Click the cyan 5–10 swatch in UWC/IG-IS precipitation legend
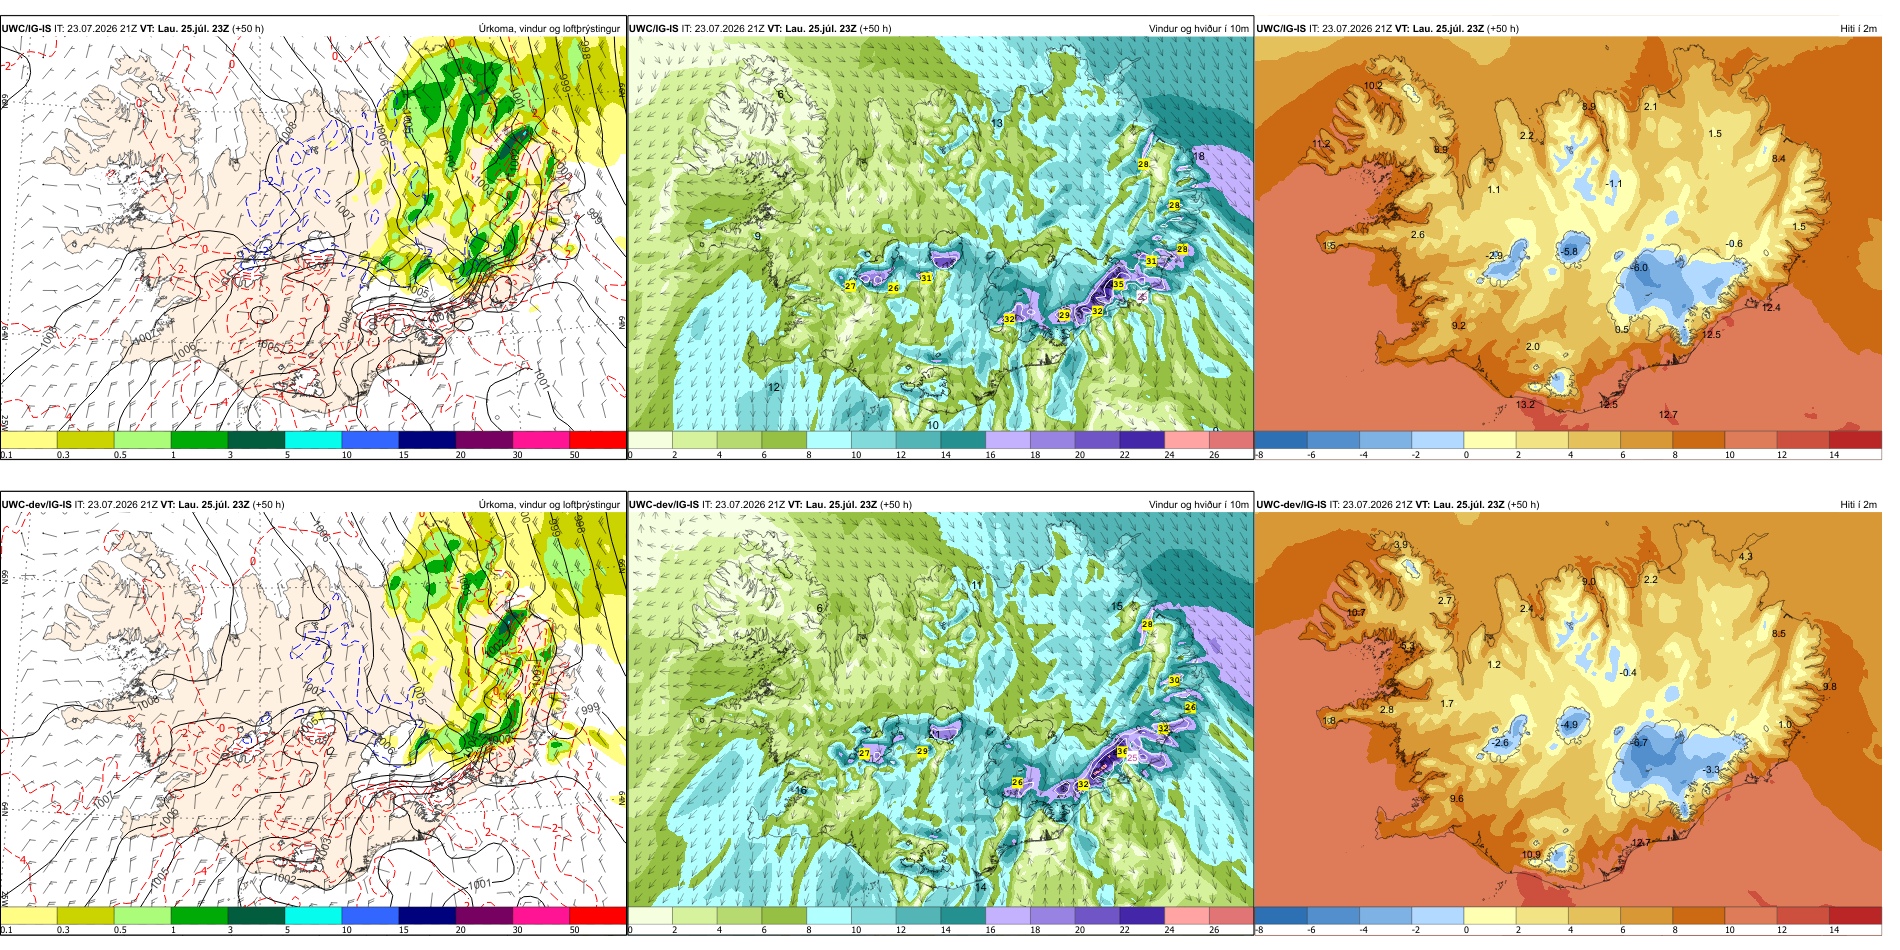This screenshot has height=950, width=1900. coord(313,440)
